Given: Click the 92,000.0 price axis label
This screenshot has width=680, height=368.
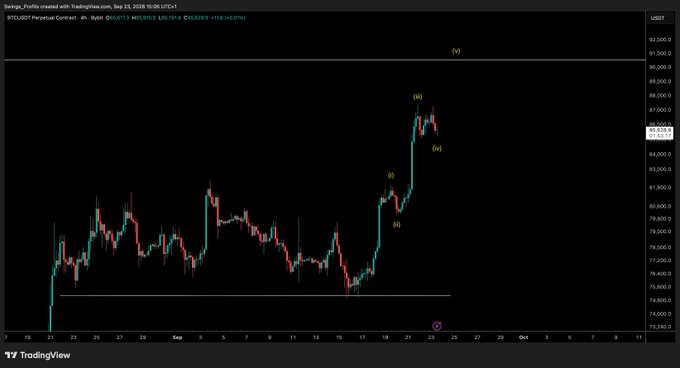Looking at the screenshot, I should [x=660, y=39].
